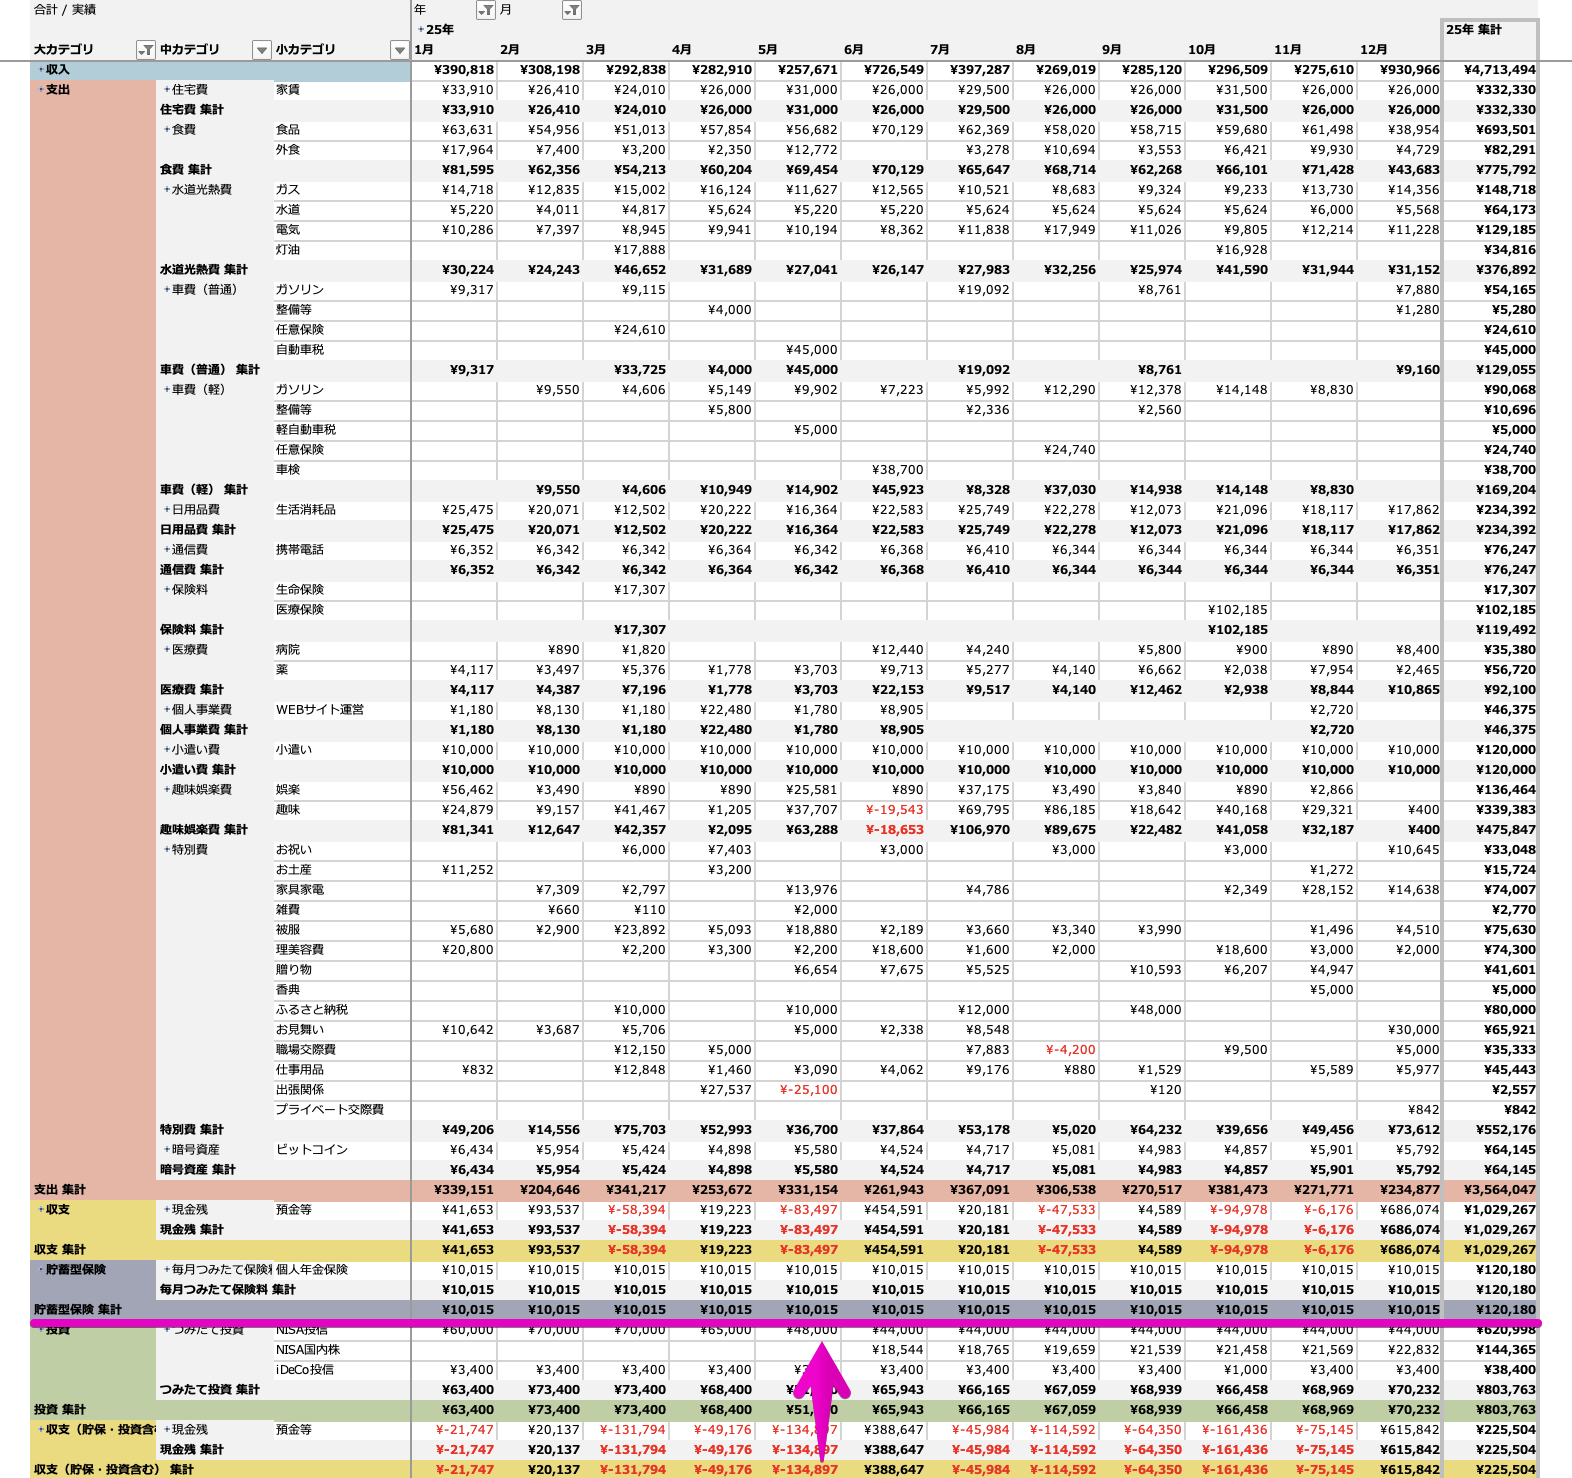The width and height of the screenshot is (1572, 1478).
Task: Toggle the 趣味娯楽費 group expand icon
Action: (166, 790)
